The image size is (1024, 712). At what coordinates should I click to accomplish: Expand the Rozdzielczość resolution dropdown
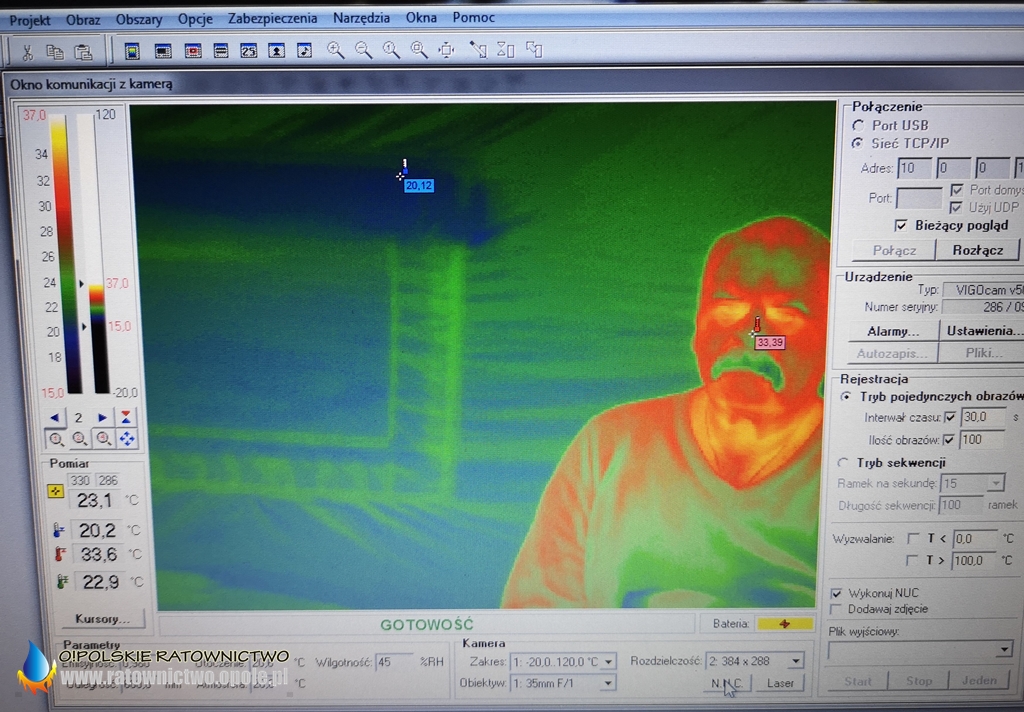click(x=795, y=661)
